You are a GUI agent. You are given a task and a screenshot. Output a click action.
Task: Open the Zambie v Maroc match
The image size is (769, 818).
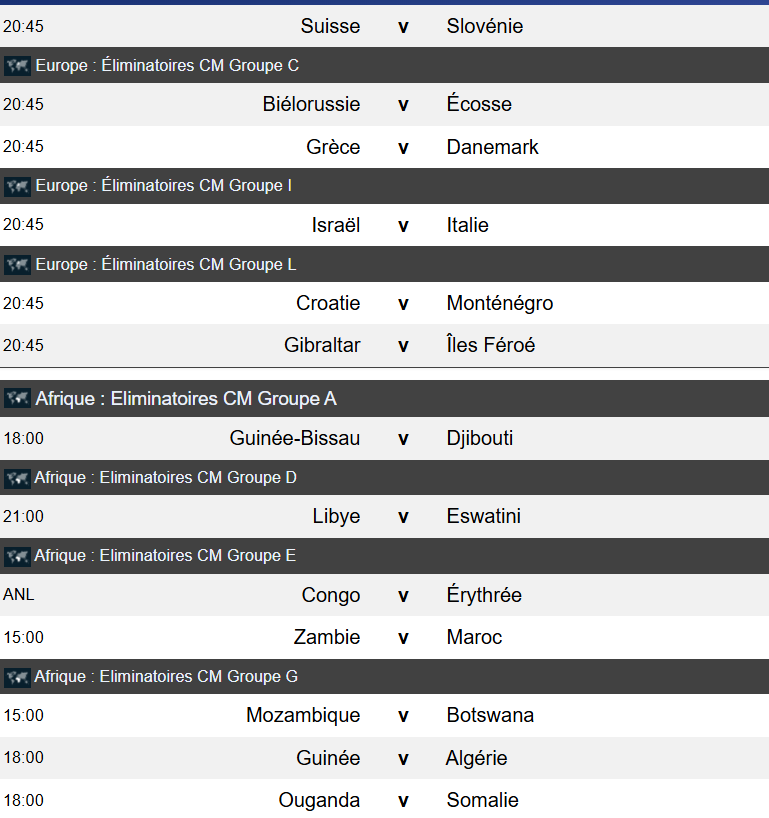[x=403, y=637]
